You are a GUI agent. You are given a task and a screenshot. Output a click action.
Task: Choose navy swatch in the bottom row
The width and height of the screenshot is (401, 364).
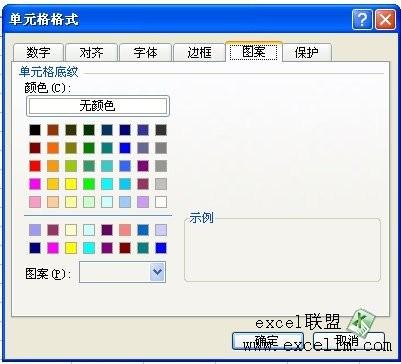point(35,248)
